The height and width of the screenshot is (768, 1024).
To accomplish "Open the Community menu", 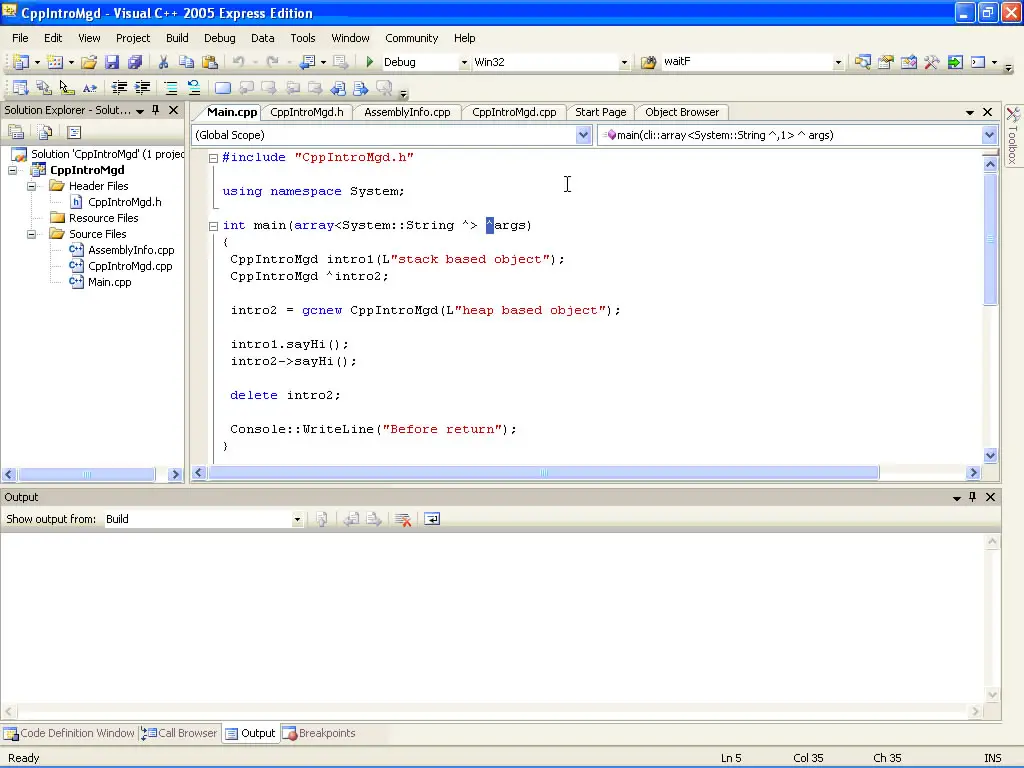I will coord(411,38).
